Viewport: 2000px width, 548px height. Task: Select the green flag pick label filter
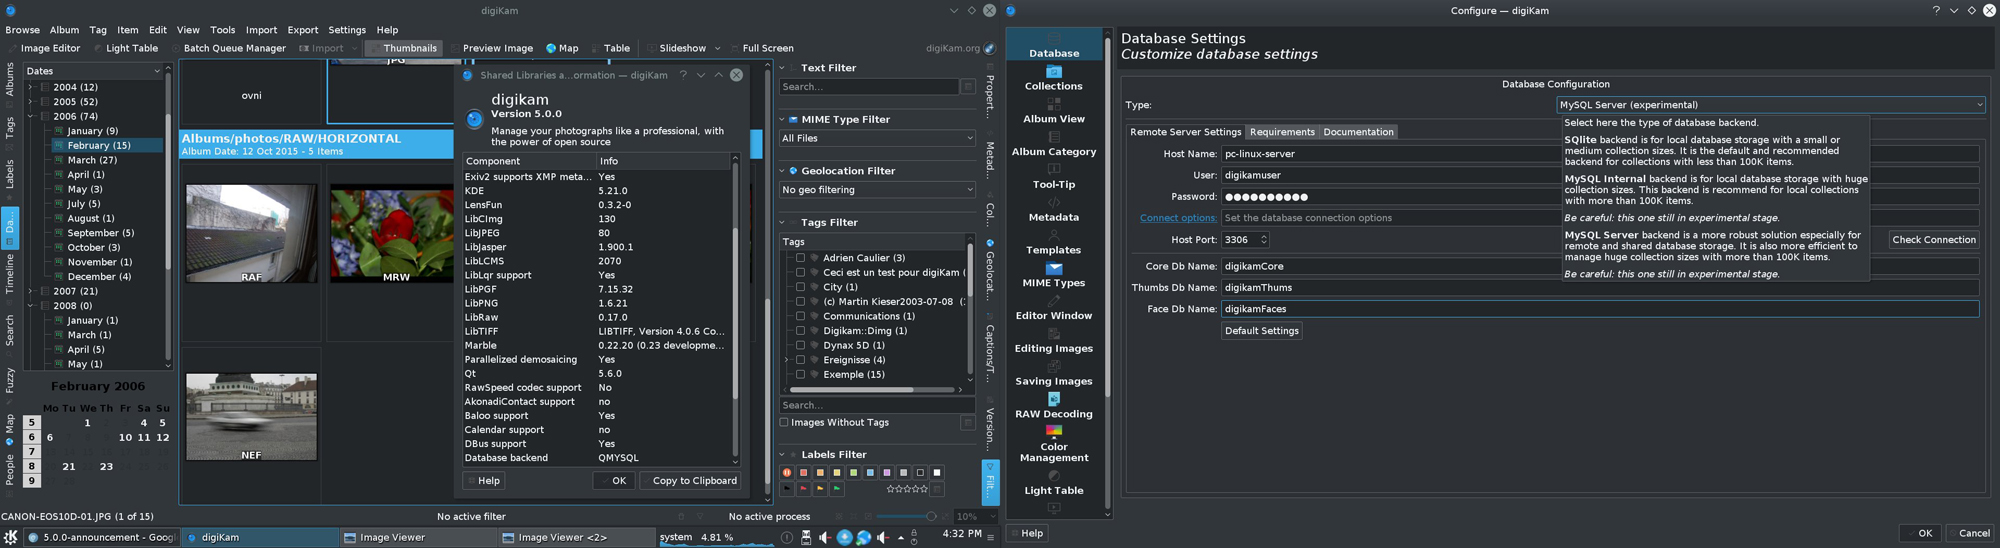(837, 489)
